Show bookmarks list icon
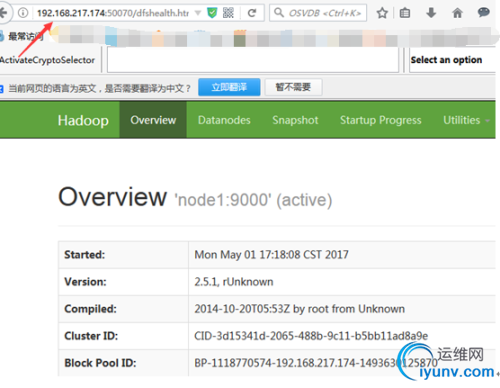 (x=405, y=13)
